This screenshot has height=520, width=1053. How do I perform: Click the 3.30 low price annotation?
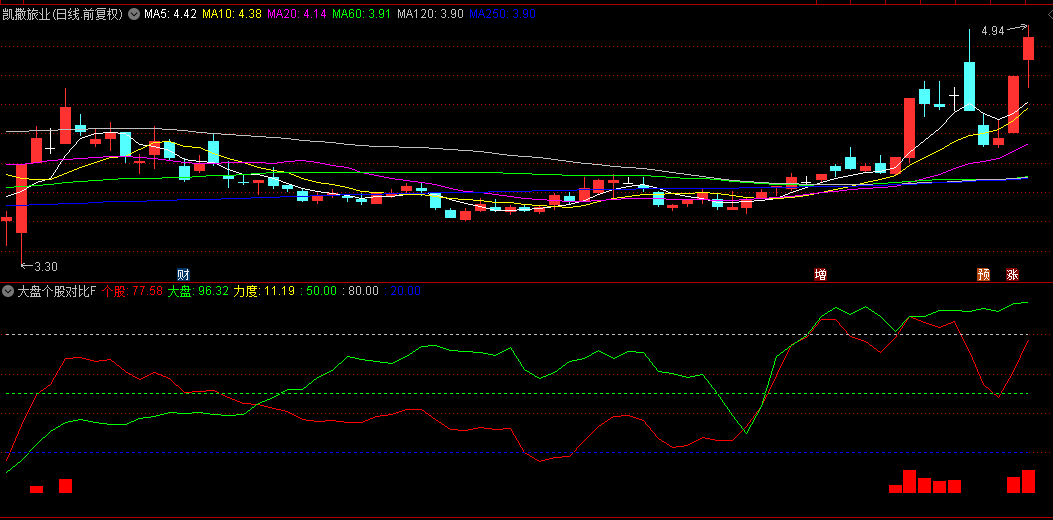coord(46,266)
